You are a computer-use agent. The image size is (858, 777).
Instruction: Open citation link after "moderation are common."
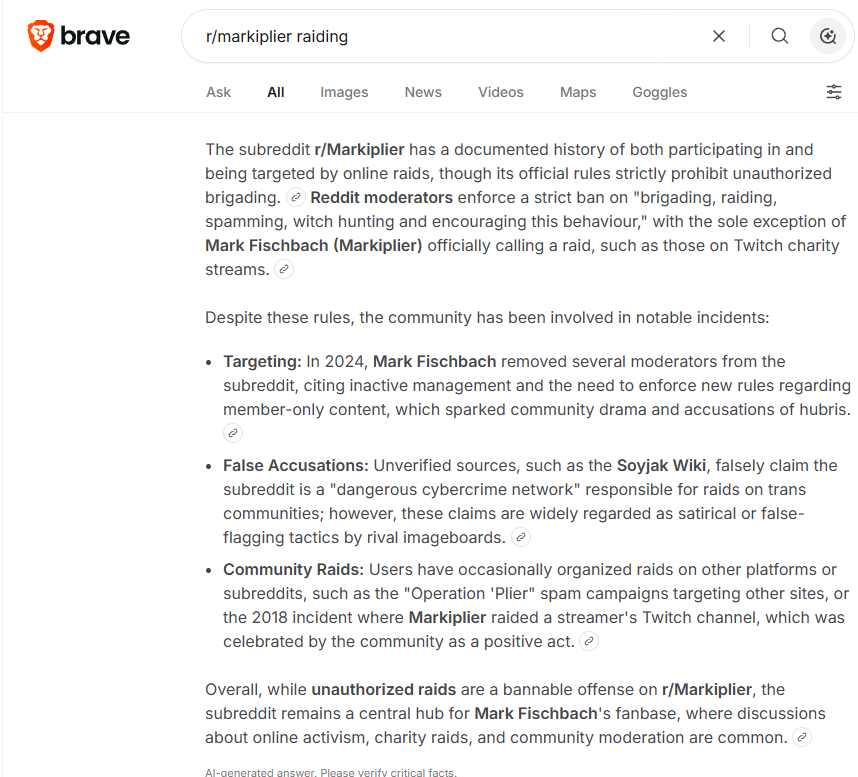pos(802,737)
